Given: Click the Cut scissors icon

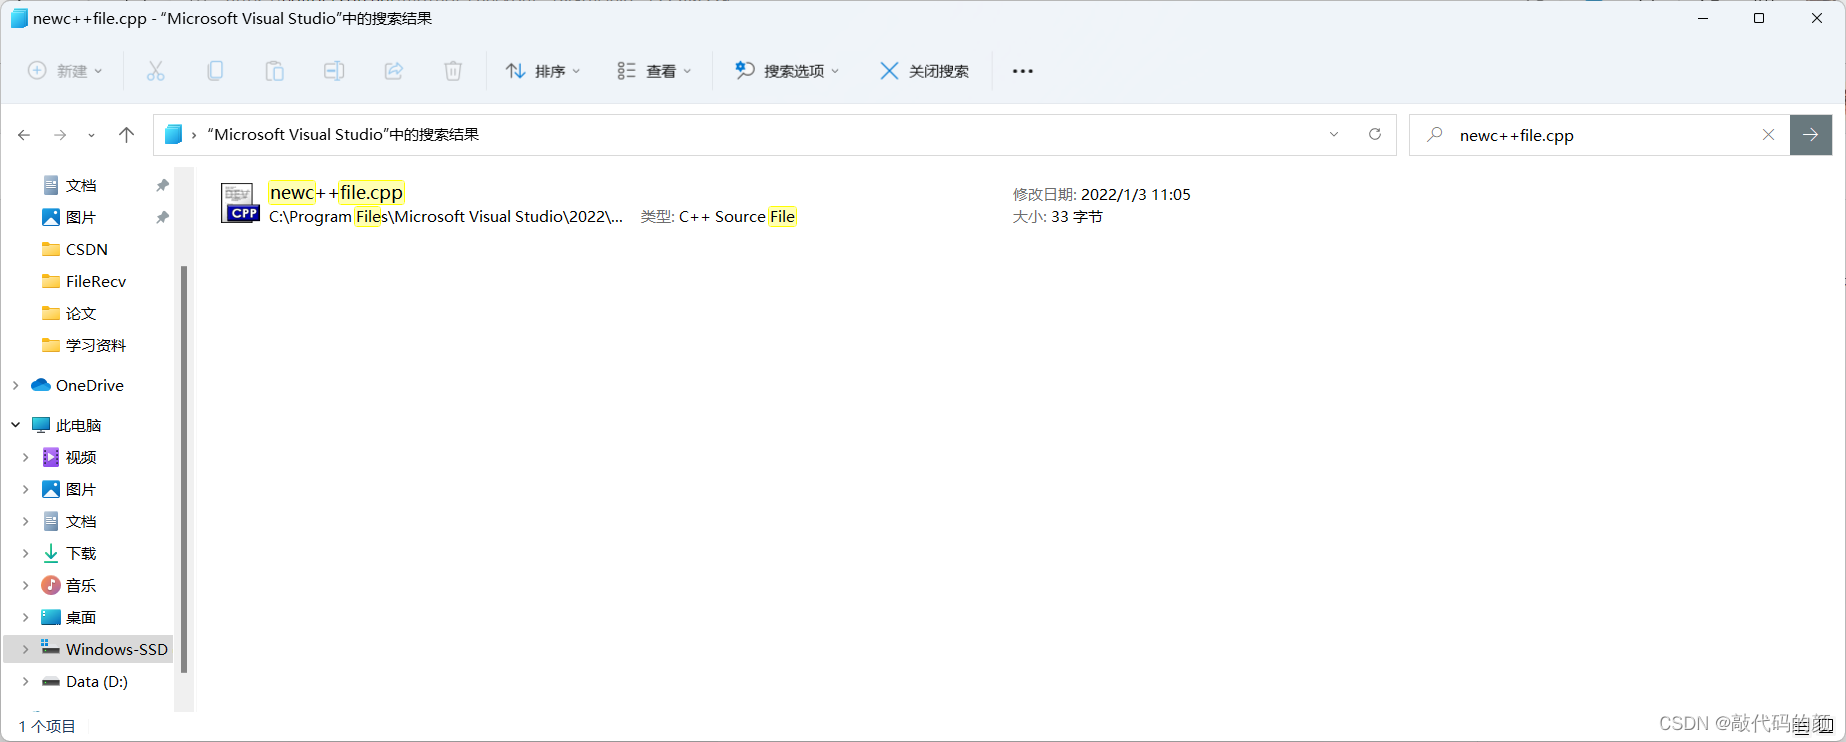Looking at the screenshot, I should (155, 71).
